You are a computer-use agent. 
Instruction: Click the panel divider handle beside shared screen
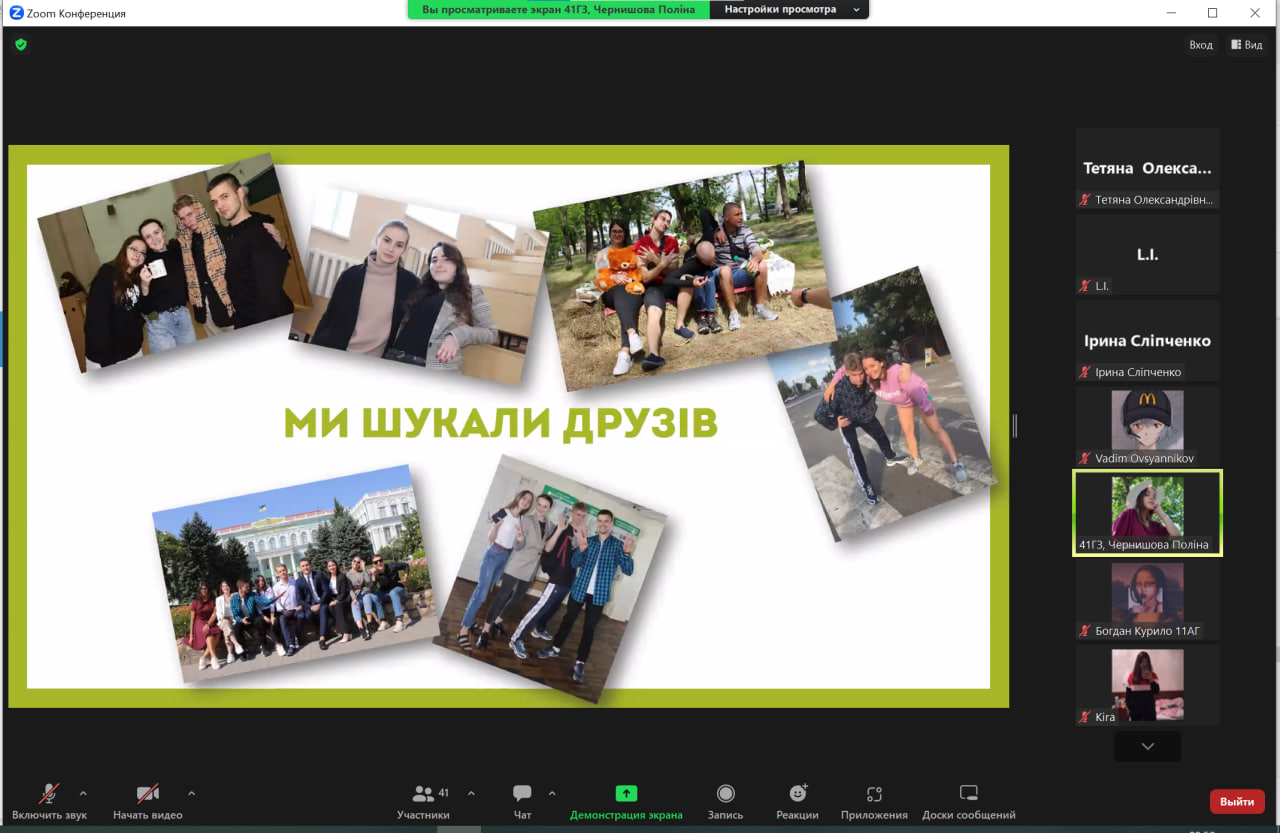coord(1014,426)
